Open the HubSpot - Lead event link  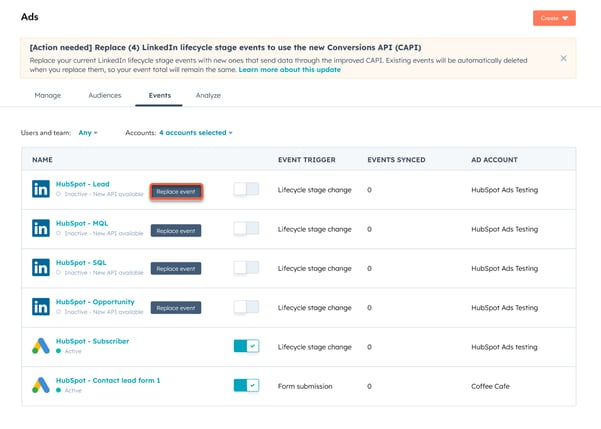[83, 184]
